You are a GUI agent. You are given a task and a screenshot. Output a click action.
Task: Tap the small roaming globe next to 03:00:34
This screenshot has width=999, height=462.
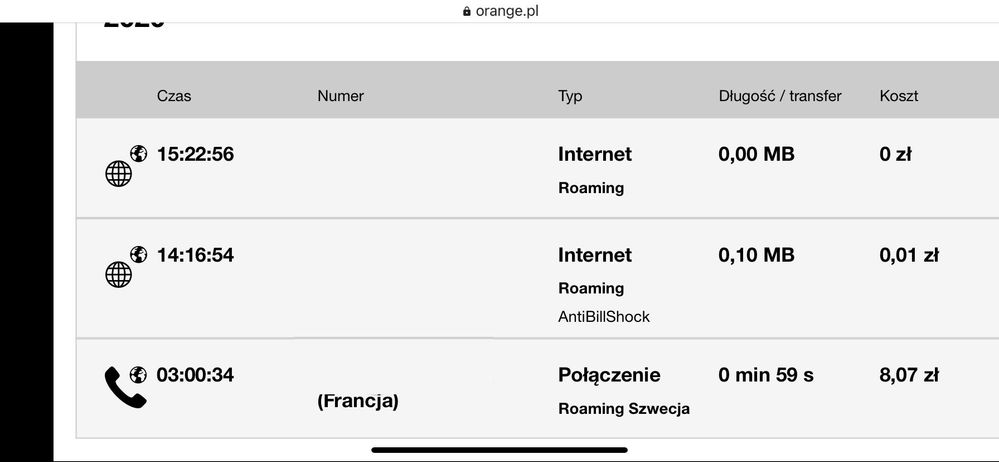139,375
